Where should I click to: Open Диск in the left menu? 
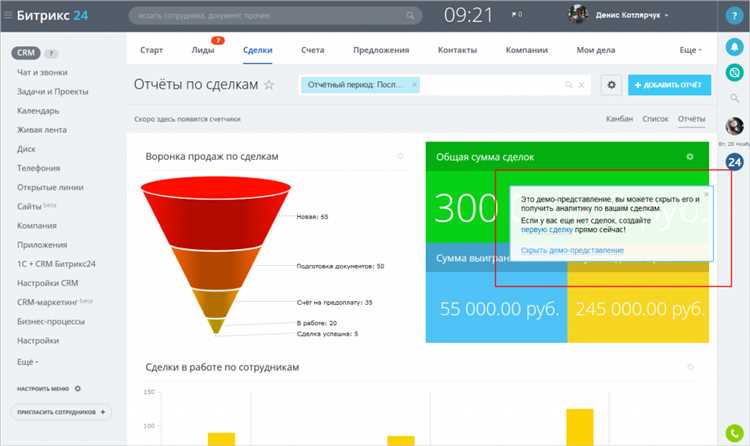coord(26,149)
